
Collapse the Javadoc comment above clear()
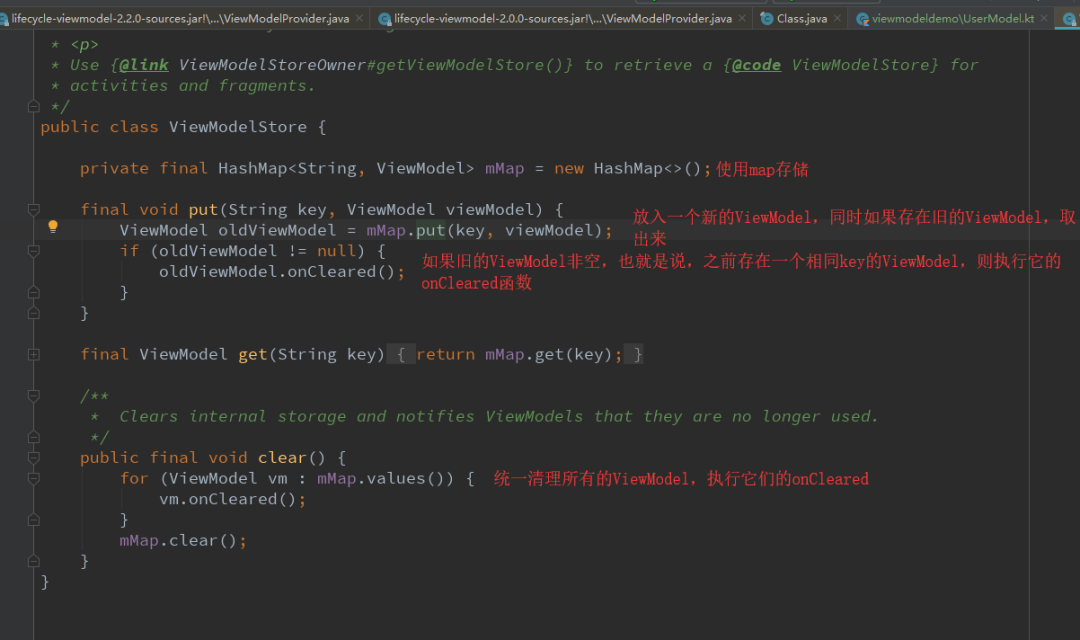point(33,395)
